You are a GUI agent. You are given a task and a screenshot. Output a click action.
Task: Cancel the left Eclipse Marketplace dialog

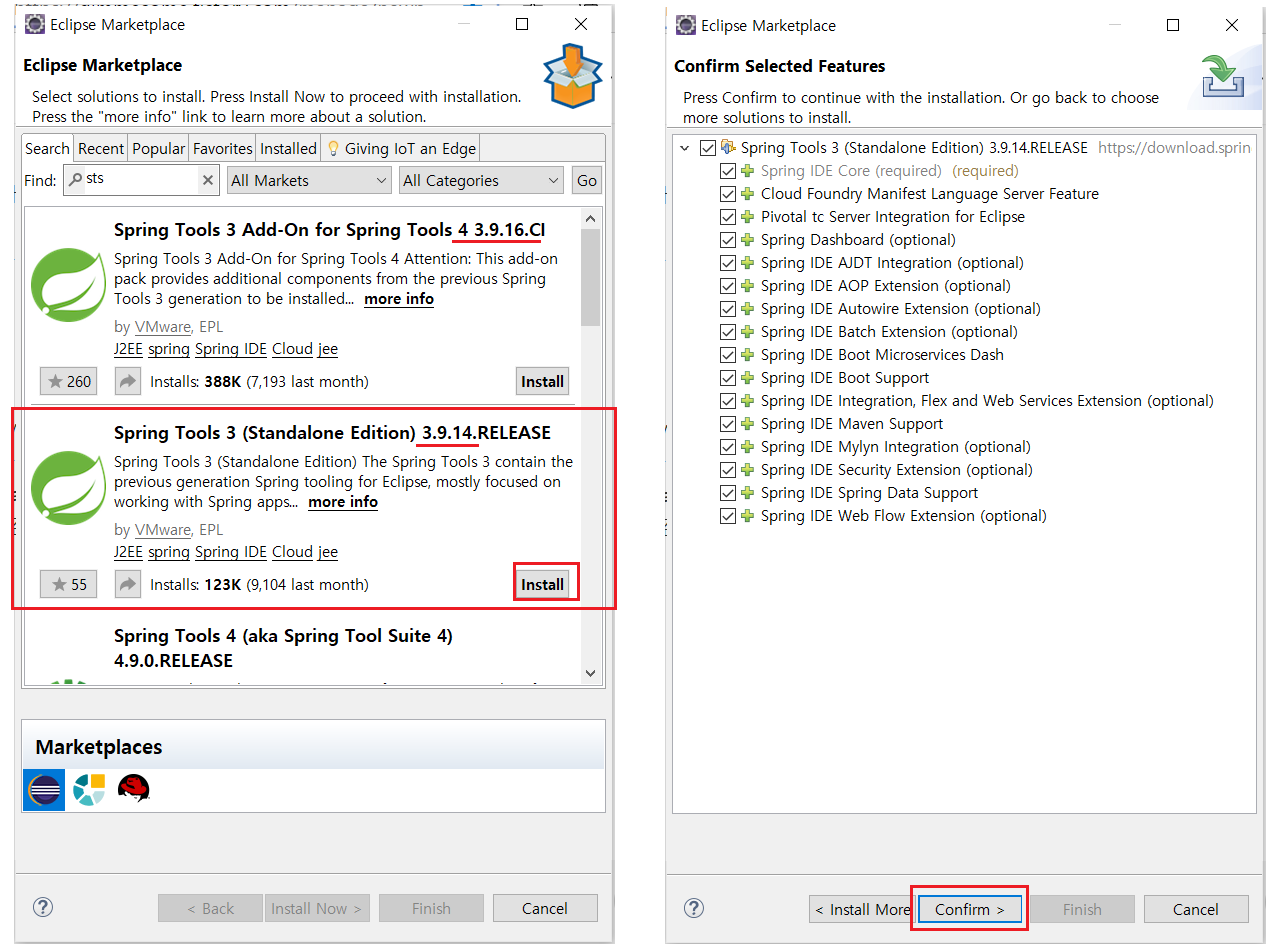click(x=545, y=908)
